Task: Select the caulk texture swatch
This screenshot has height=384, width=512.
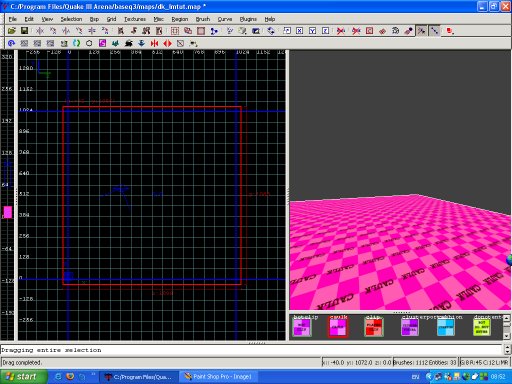Action: [338, 327]
